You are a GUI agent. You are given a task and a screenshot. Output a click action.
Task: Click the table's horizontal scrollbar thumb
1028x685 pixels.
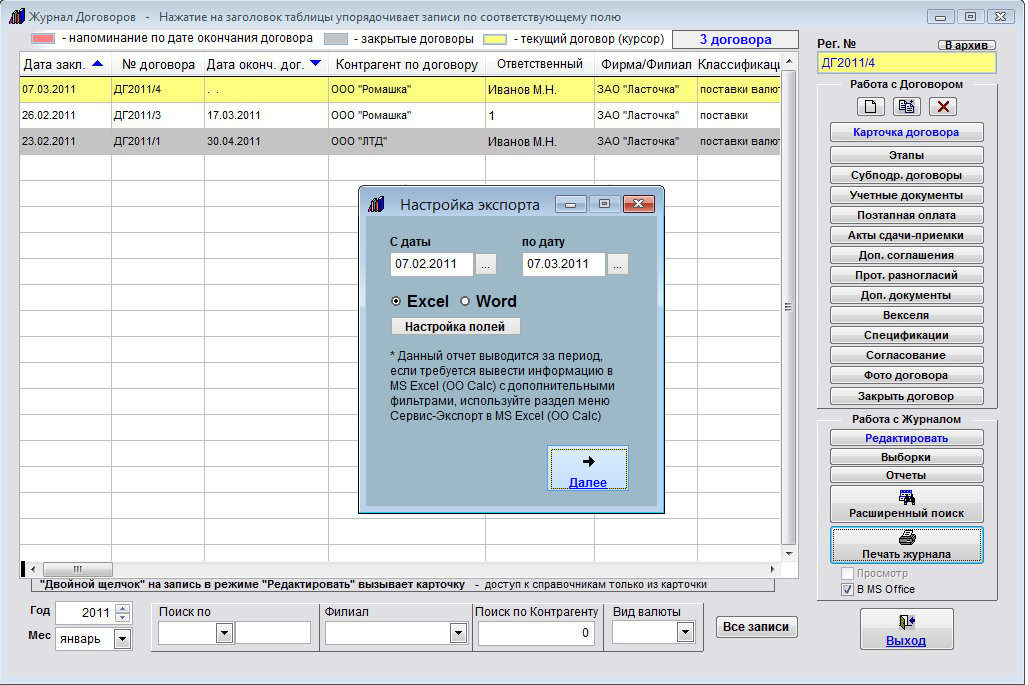click(x=77, y=569)
